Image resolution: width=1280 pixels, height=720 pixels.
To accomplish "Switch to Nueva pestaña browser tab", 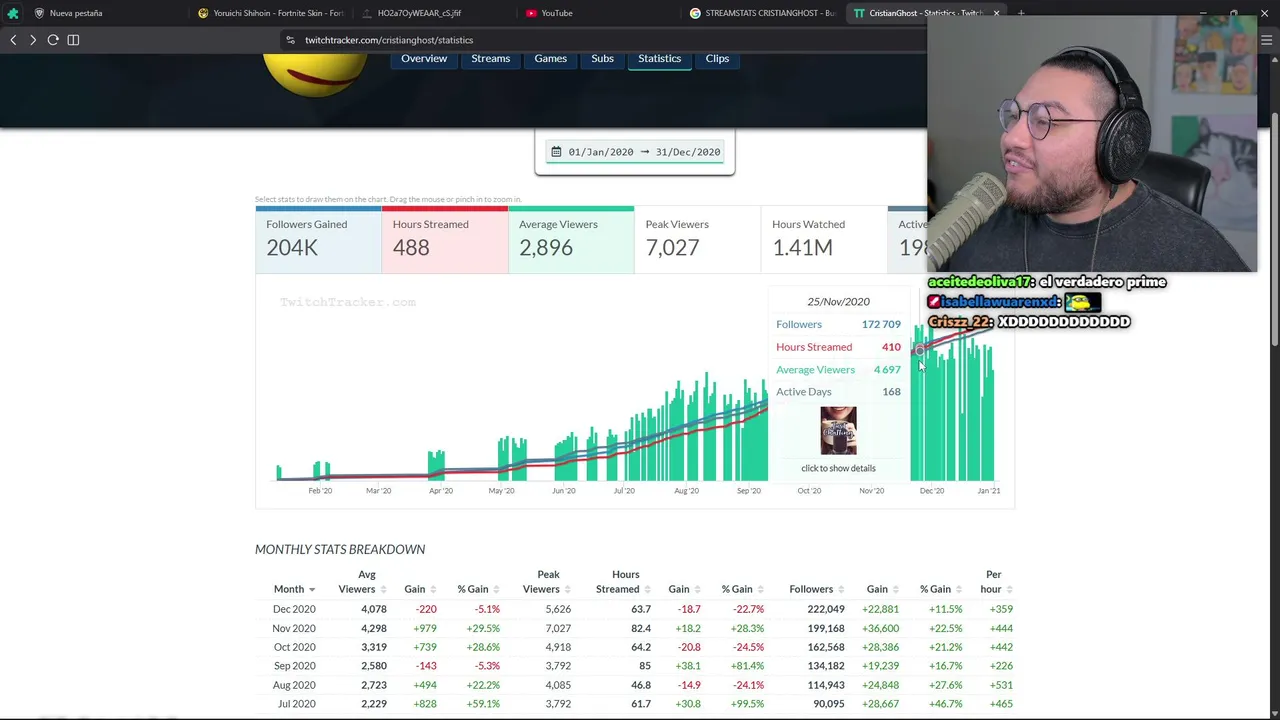I will [x=76, y=13].
